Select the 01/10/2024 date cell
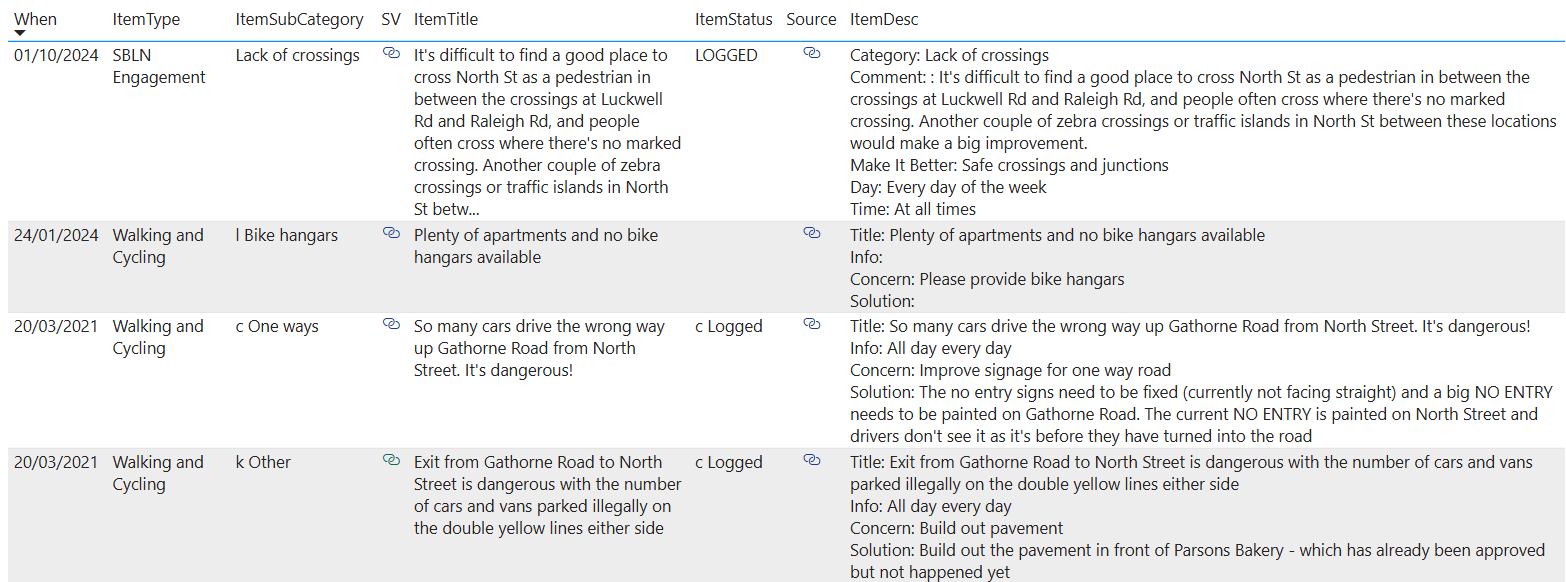 tap(56, 56)
